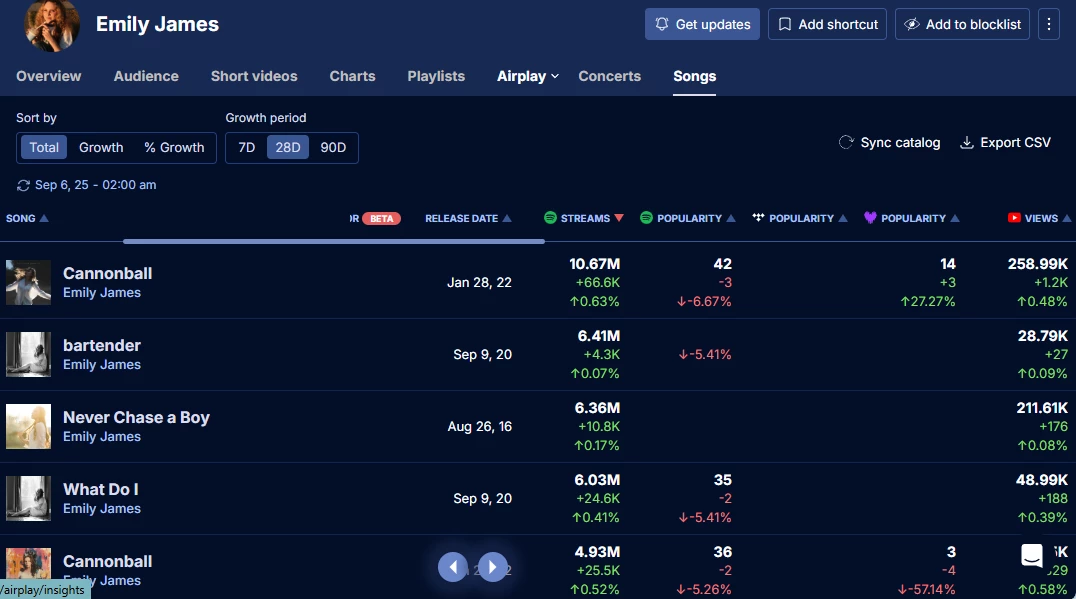Click 6.03M streams for What Do I
The width and height of the screenshot is (1076, 599).
click(x=597, y=480)
